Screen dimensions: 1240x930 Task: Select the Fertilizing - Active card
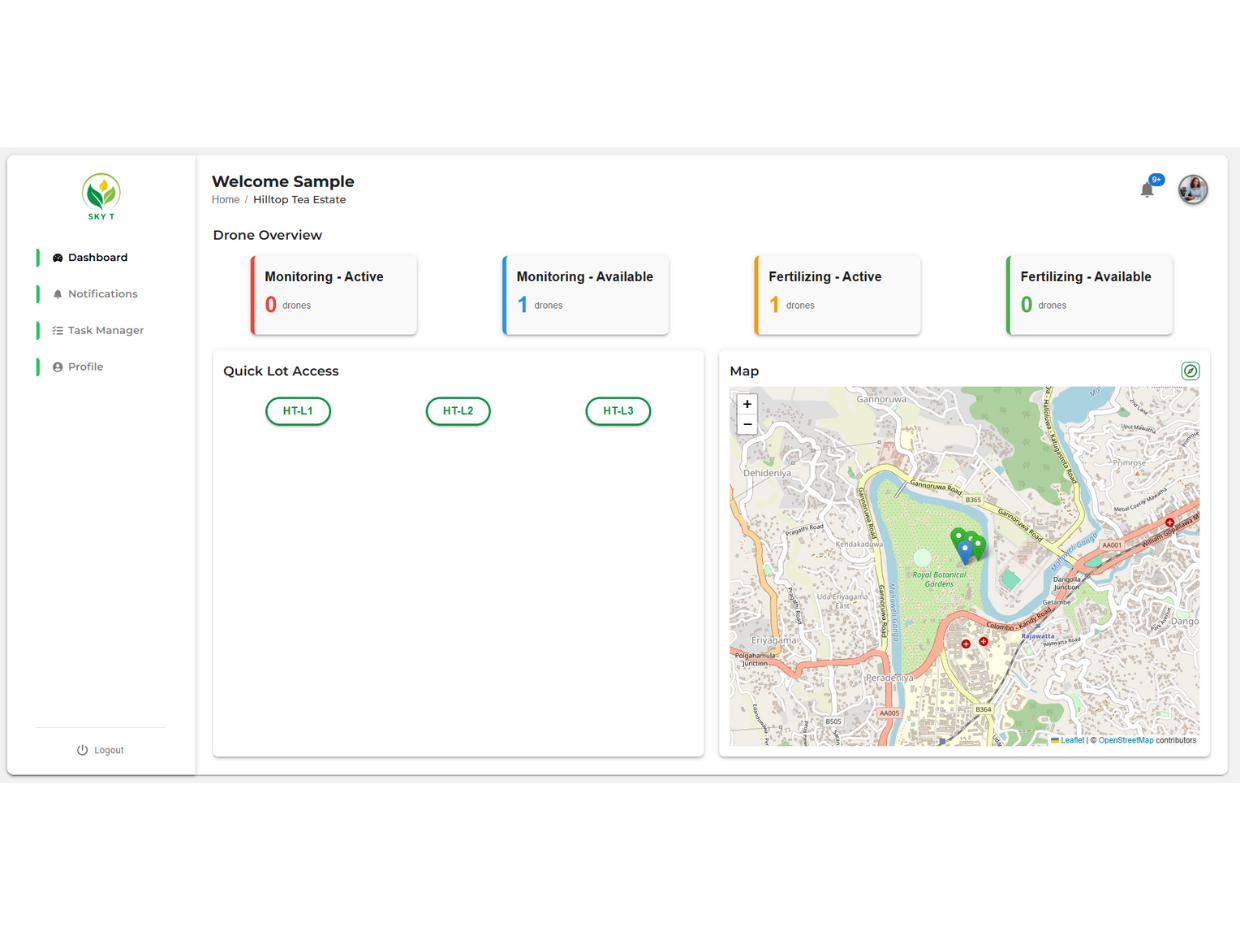click(x=837, y=295)
